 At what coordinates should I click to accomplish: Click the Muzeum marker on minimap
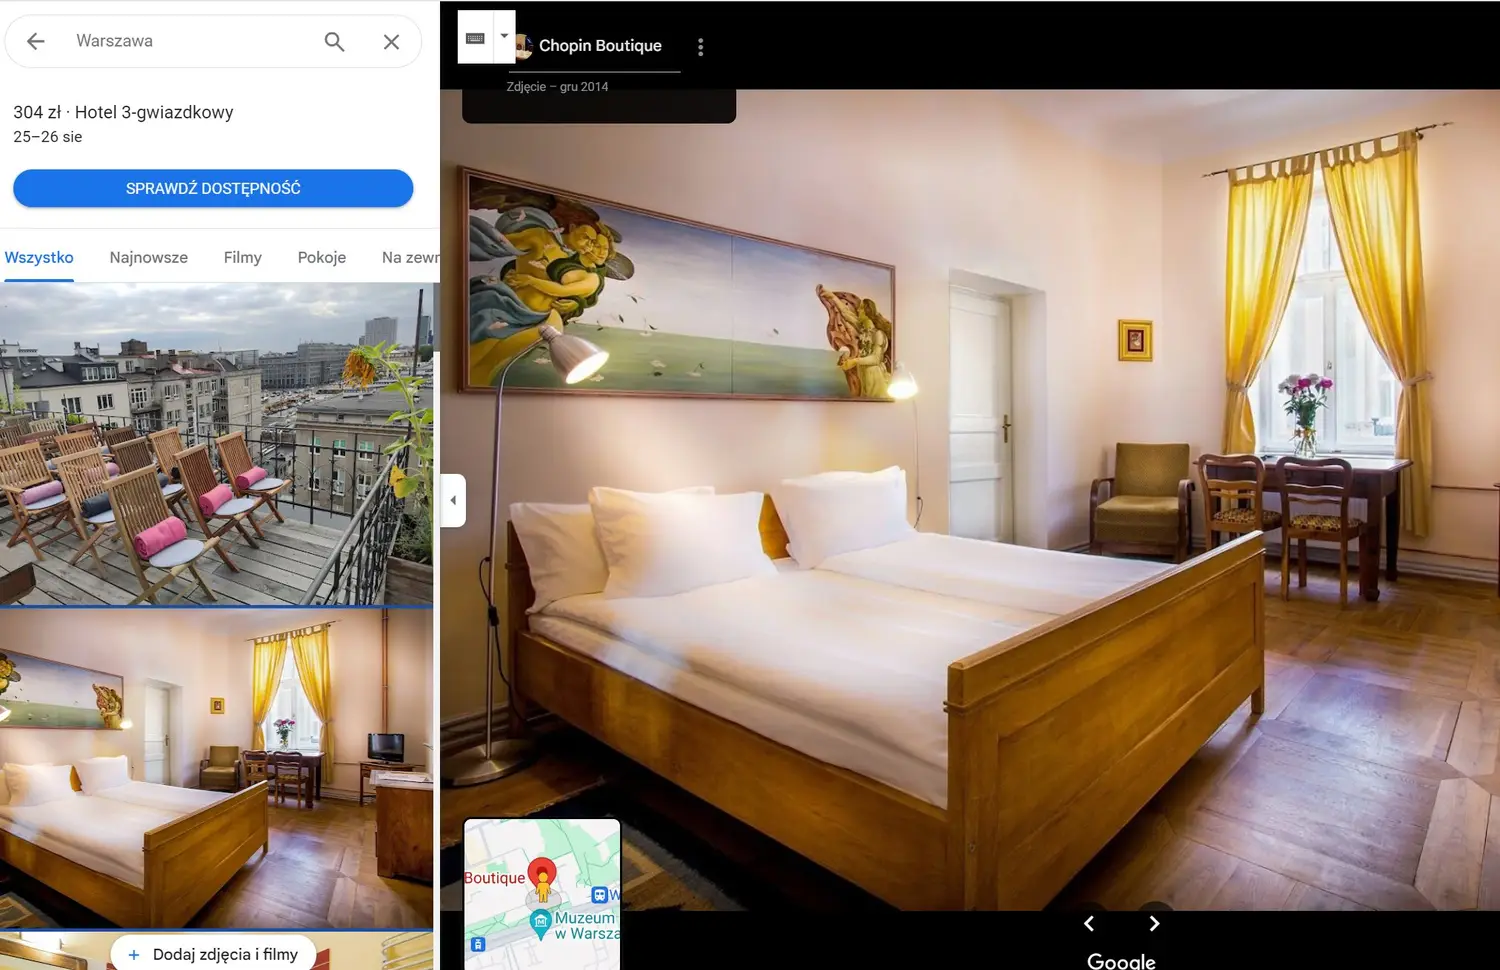tap(541, 920)
